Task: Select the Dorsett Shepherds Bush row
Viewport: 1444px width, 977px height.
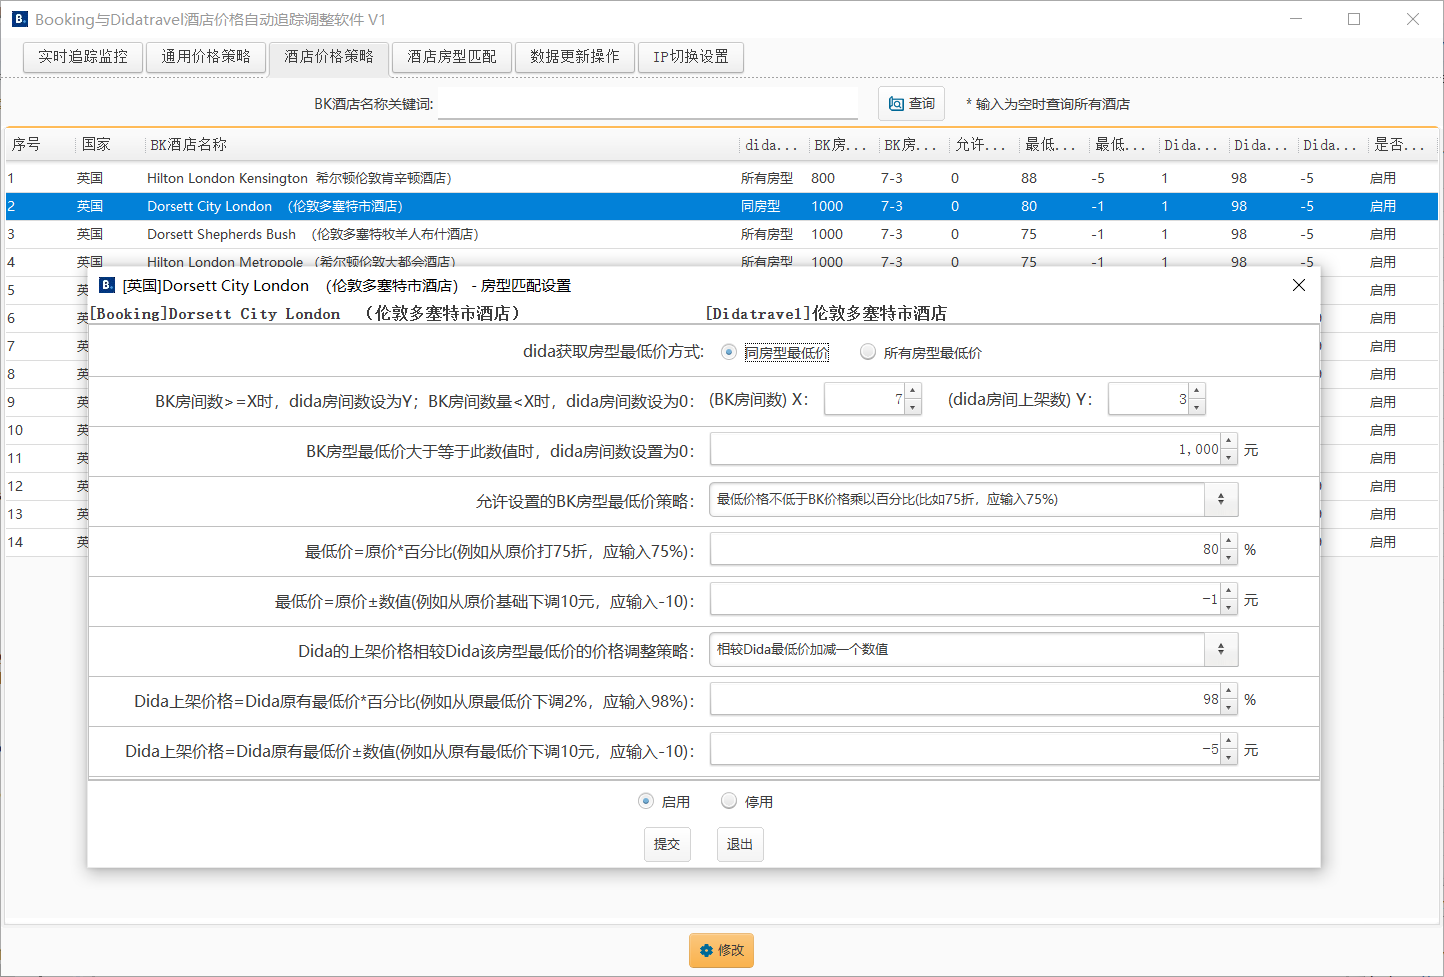Action: tap(722, 234)
